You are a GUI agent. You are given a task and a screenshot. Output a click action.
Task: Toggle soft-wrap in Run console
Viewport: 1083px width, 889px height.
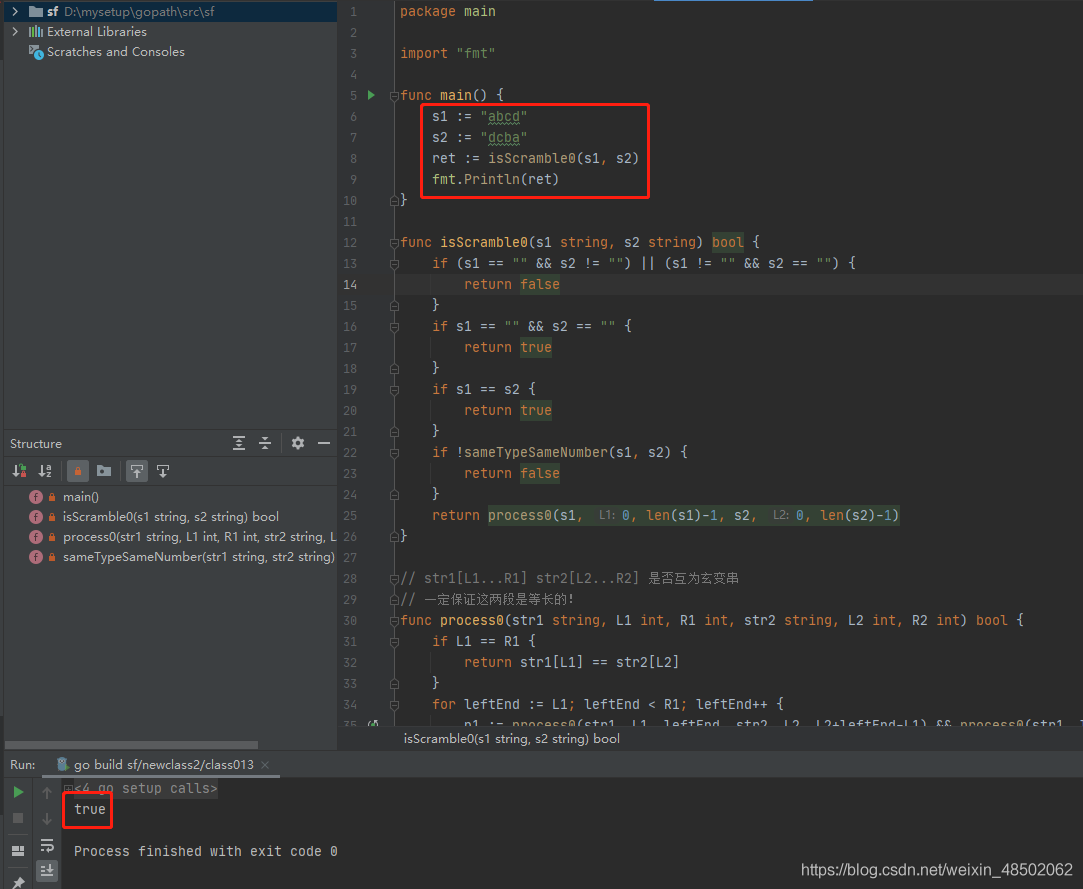(x=47, y=845)
